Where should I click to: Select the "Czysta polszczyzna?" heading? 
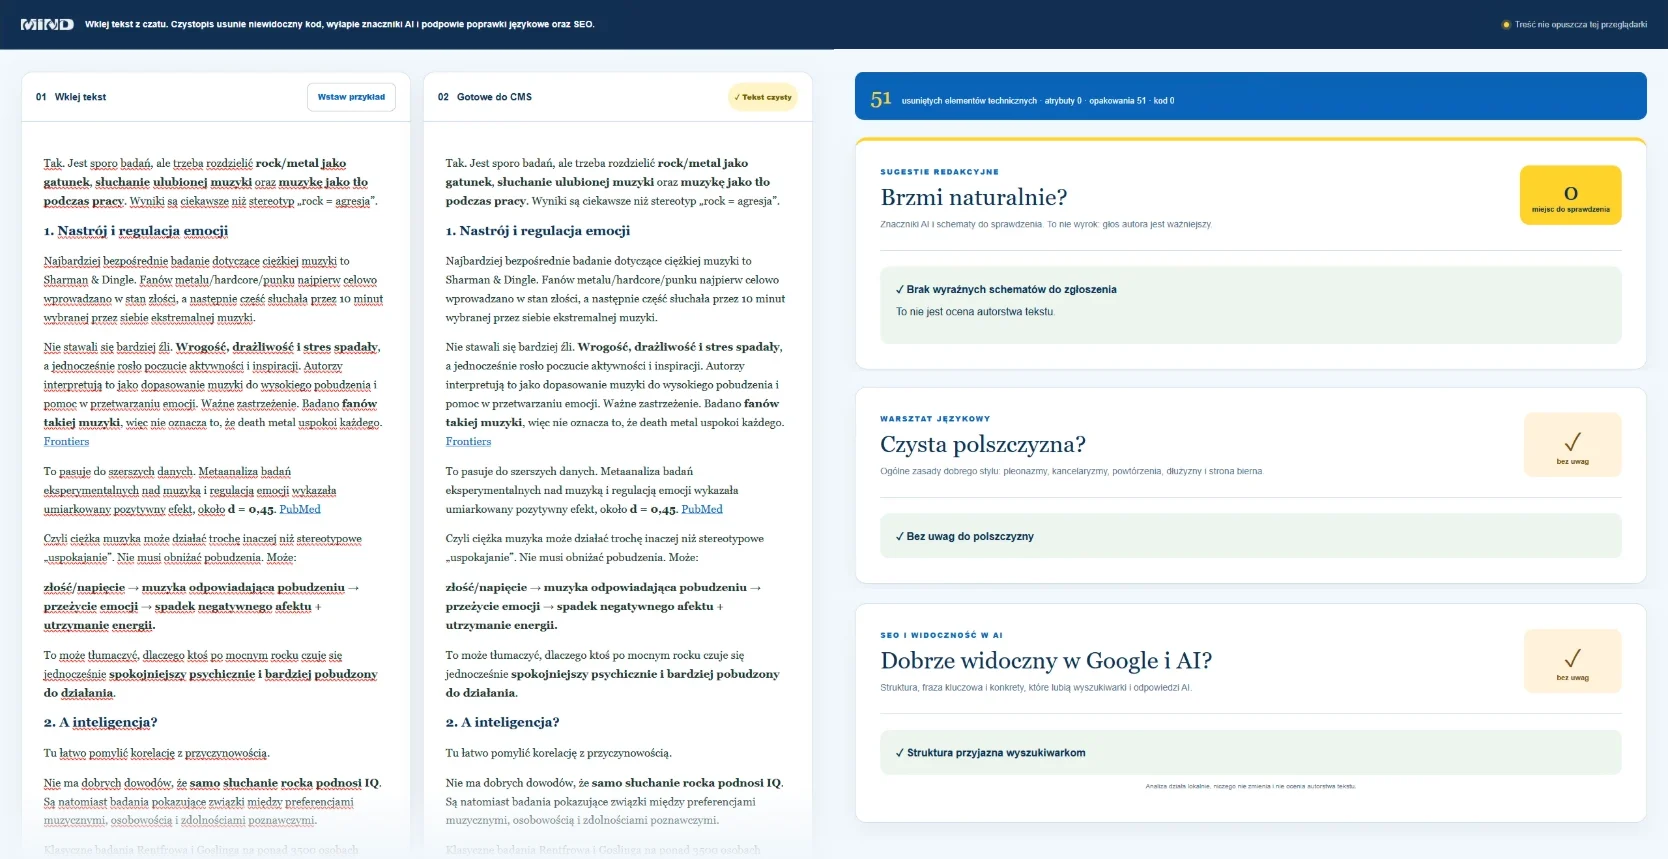point(983,444)
